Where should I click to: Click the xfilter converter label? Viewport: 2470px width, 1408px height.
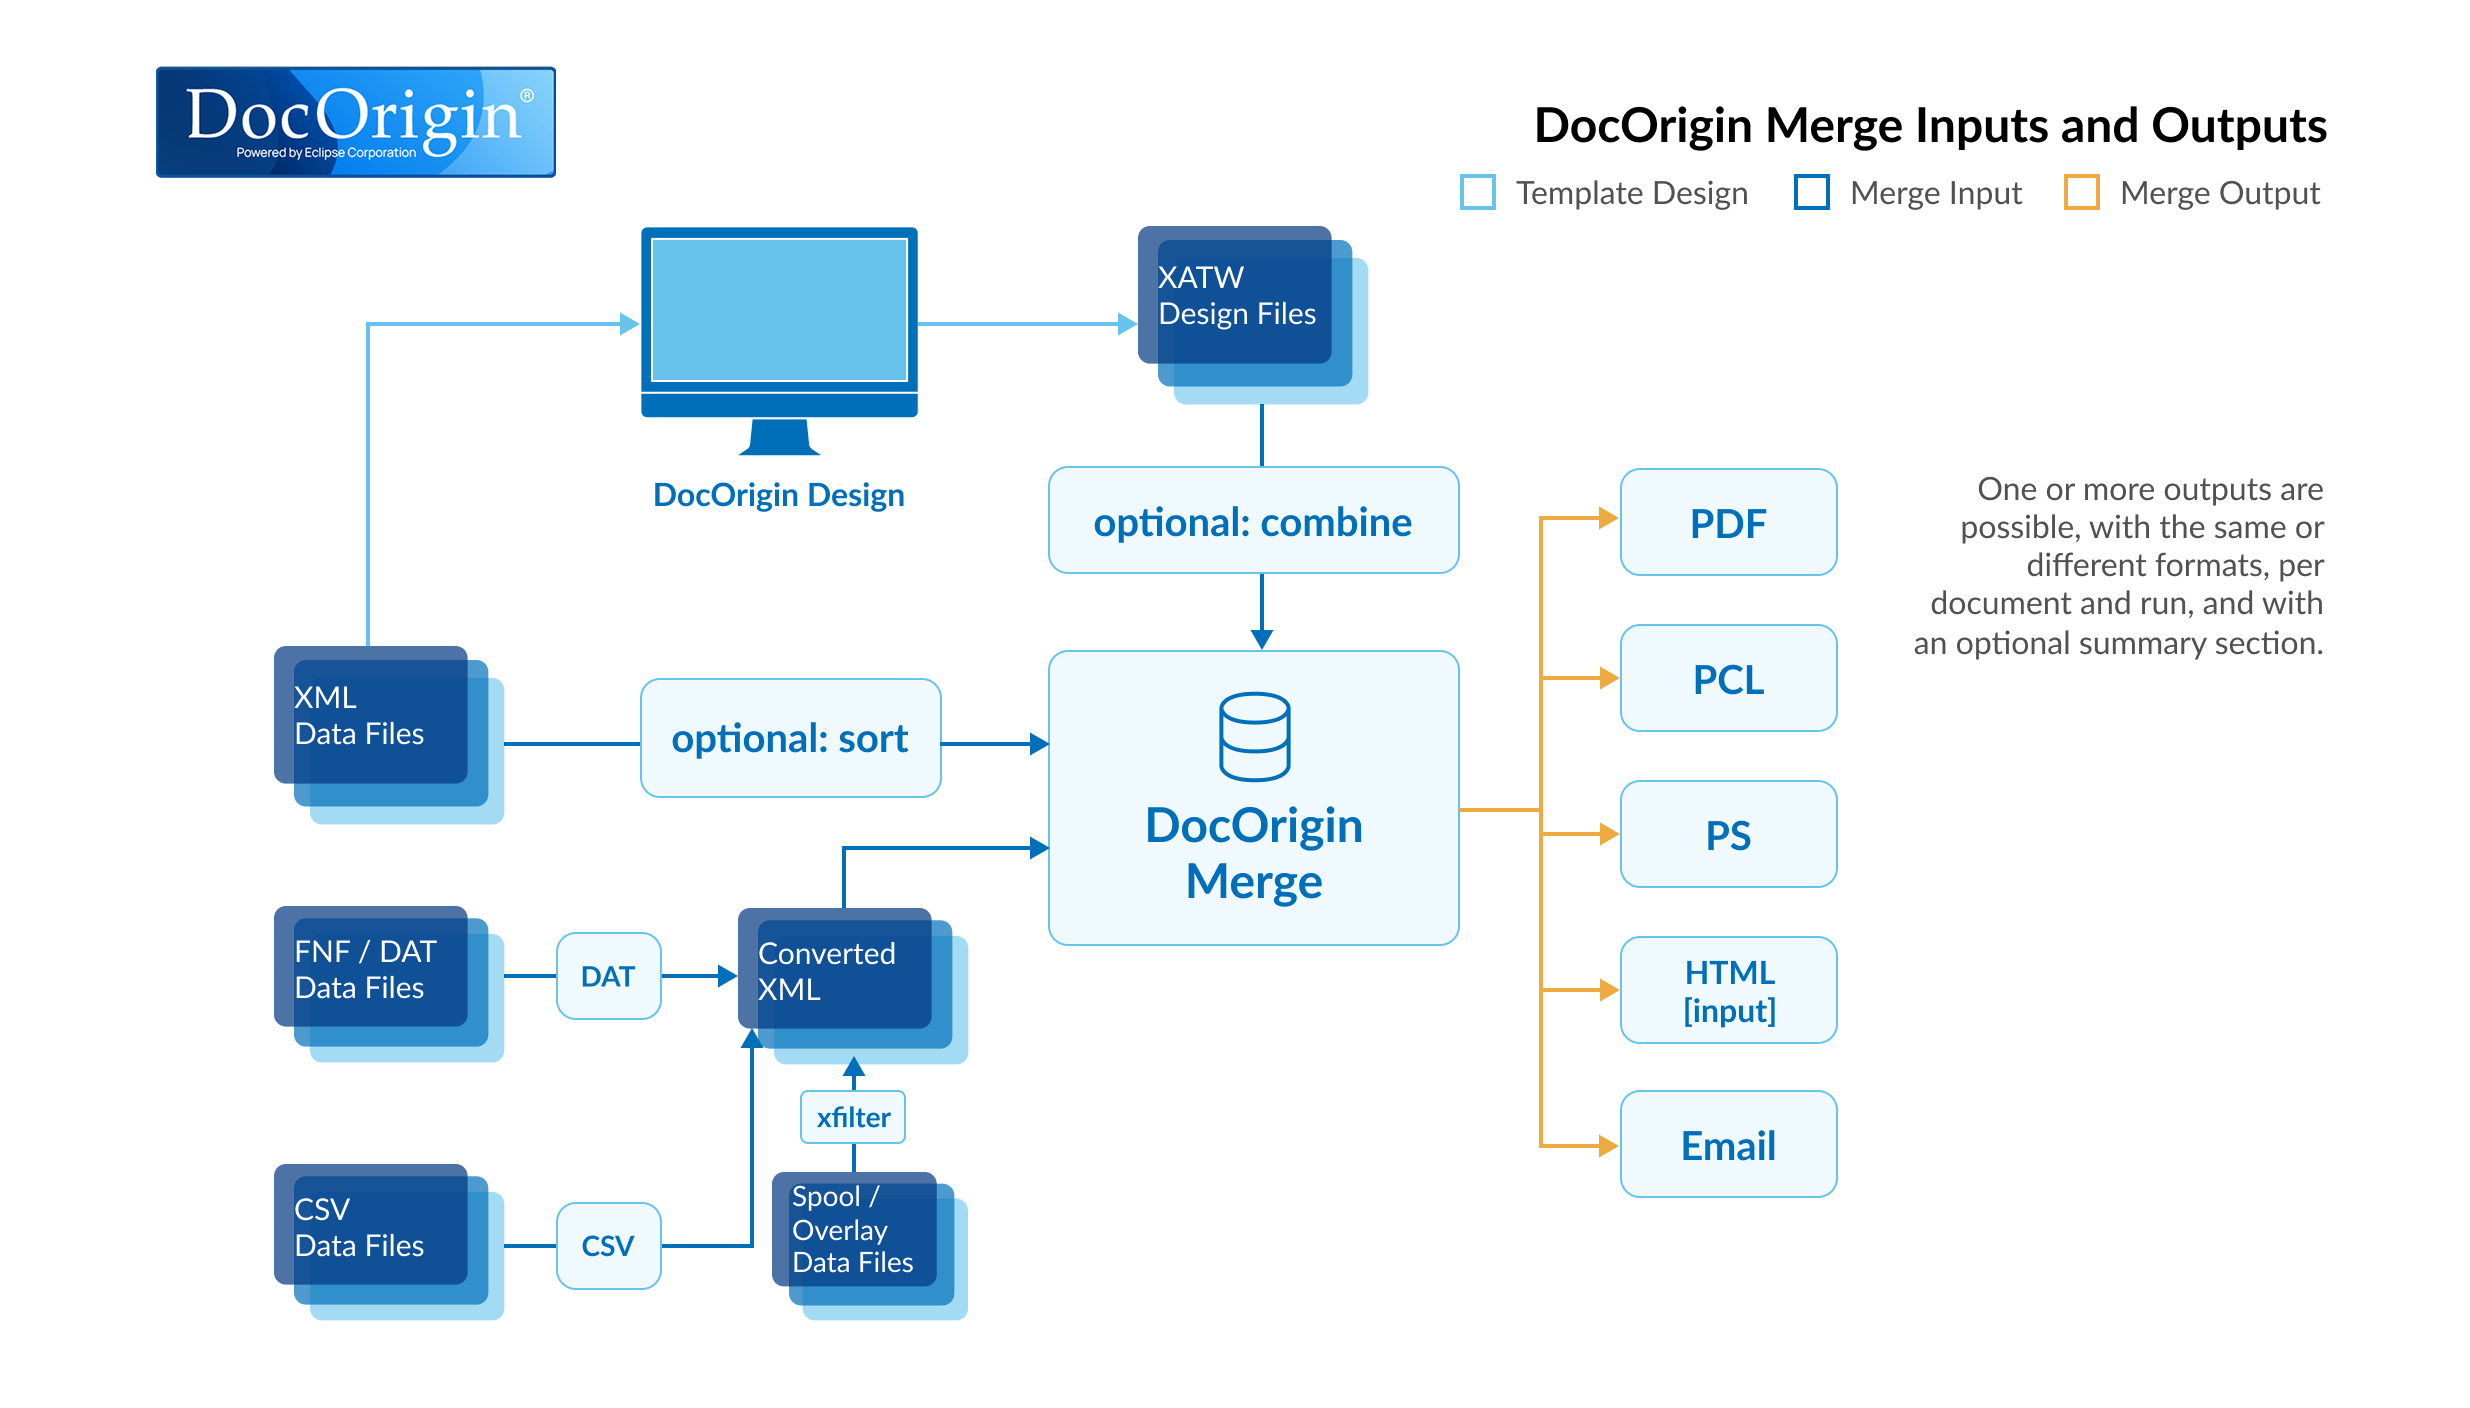pos(853,1117)
